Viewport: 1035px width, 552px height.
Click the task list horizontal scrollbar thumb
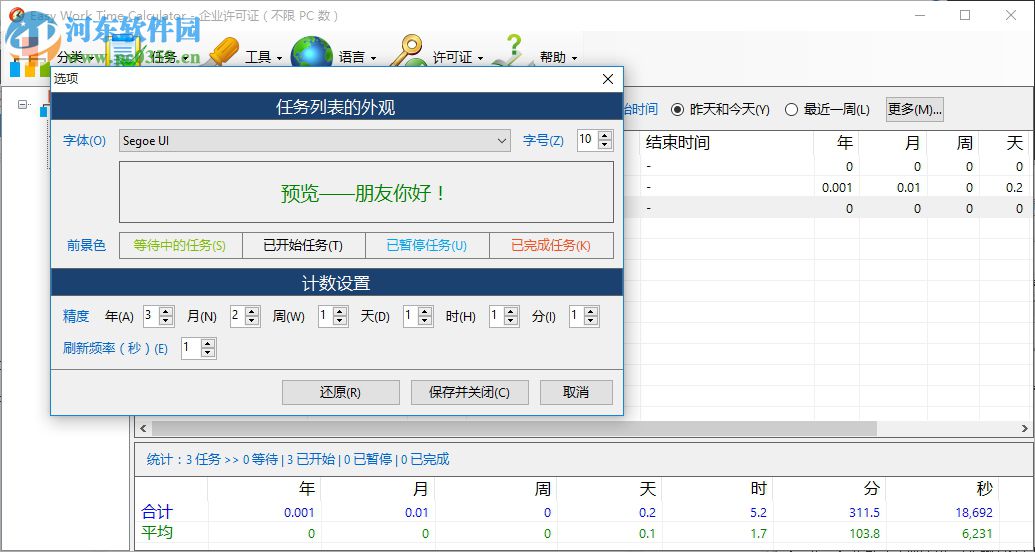click(514, 429)
